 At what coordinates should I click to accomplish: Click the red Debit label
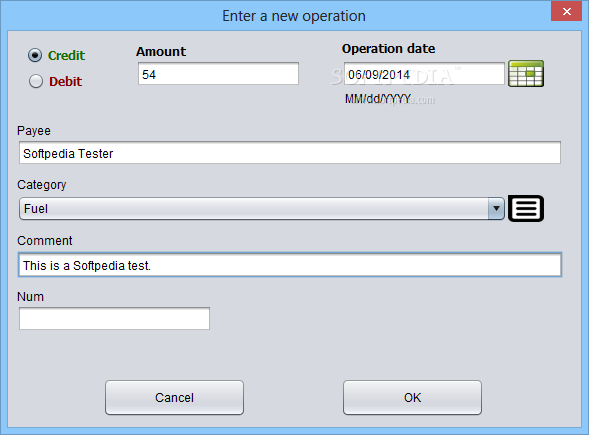click(65, 82)
